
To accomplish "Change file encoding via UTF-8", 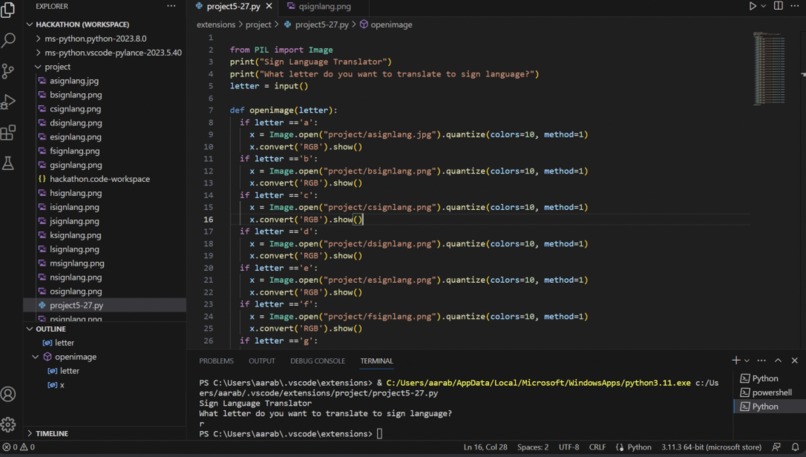I will pyautogui.click(x=569, y=447).
